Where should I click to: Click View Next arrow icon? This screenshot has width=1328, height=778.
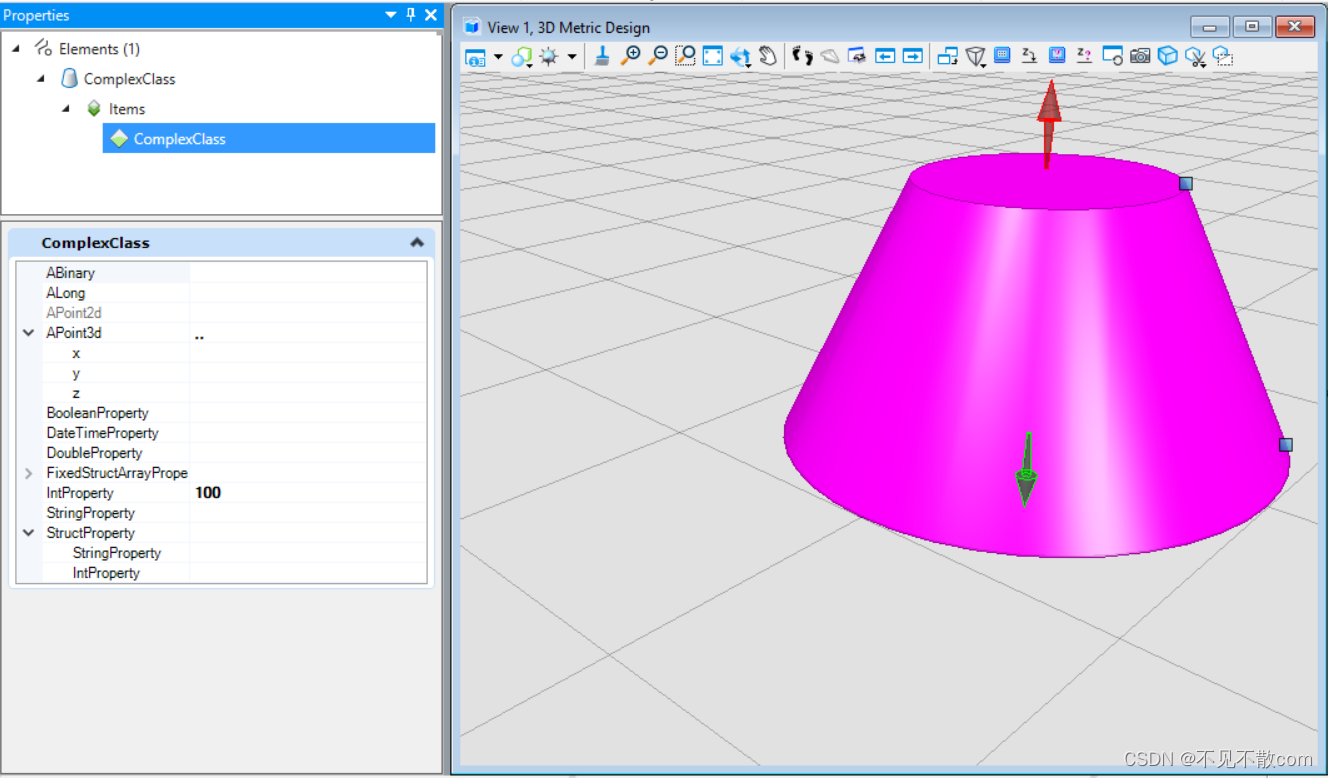tap(912, 56)
